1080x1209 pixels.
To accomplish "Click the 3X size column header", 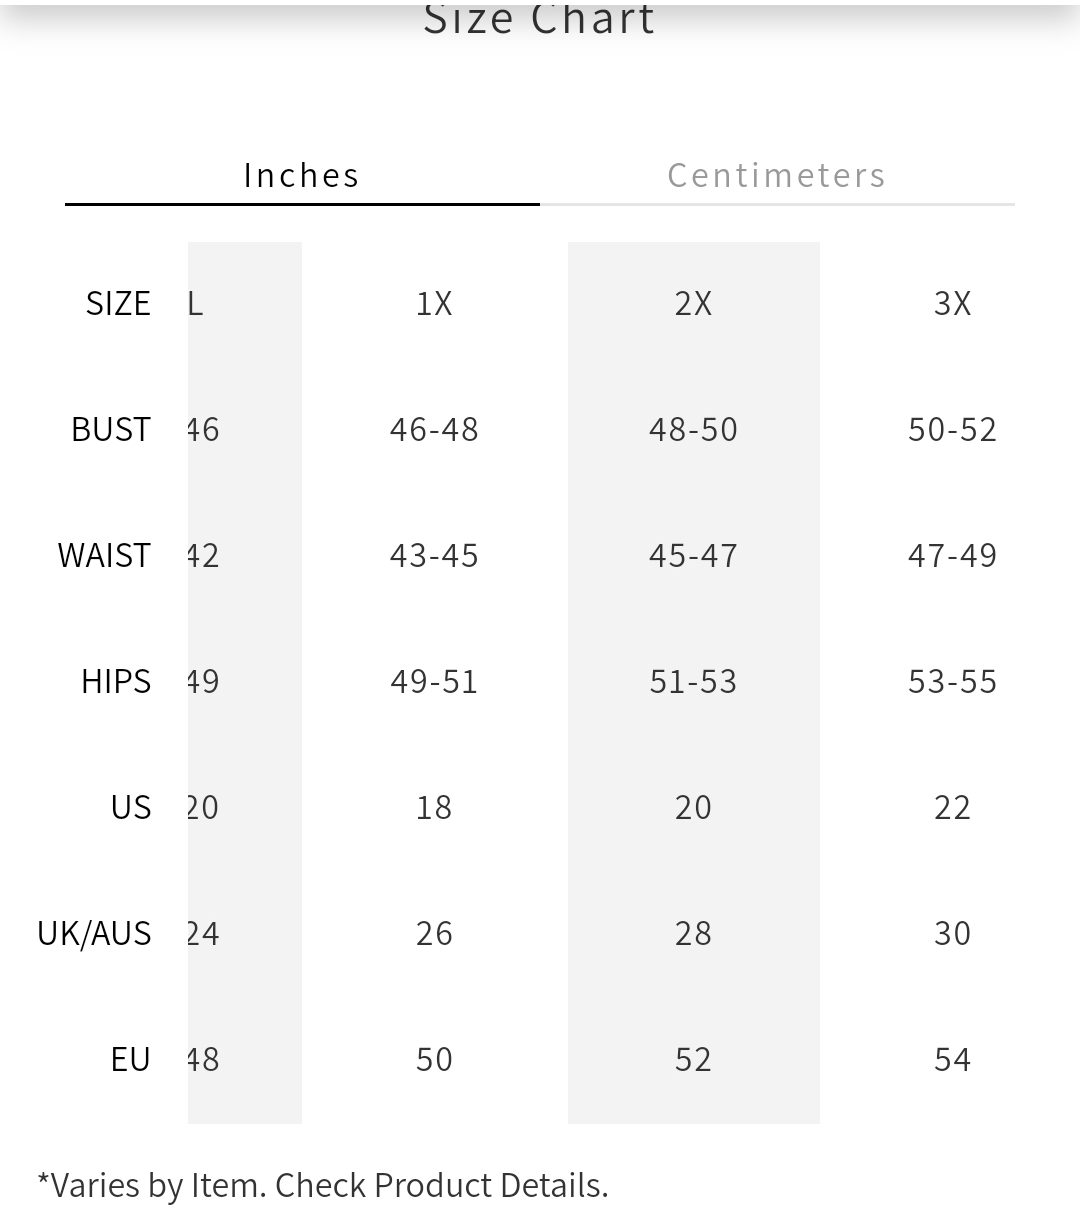I will tap(952, 303).
